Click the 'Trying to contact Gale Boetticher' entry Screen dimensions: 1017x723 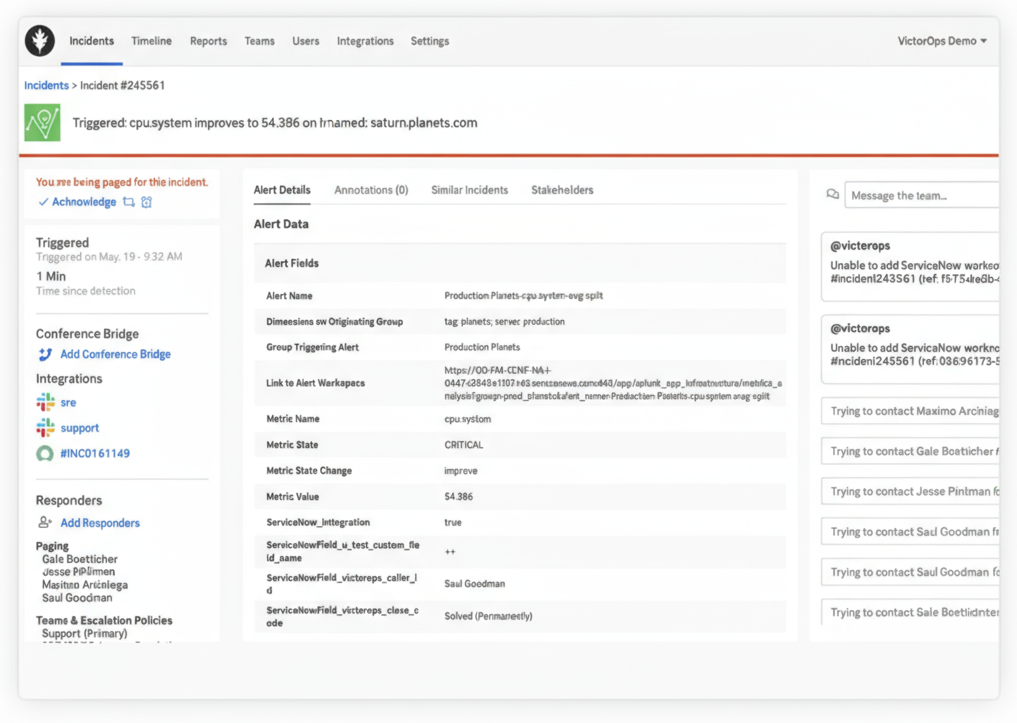tap(910, 451)
